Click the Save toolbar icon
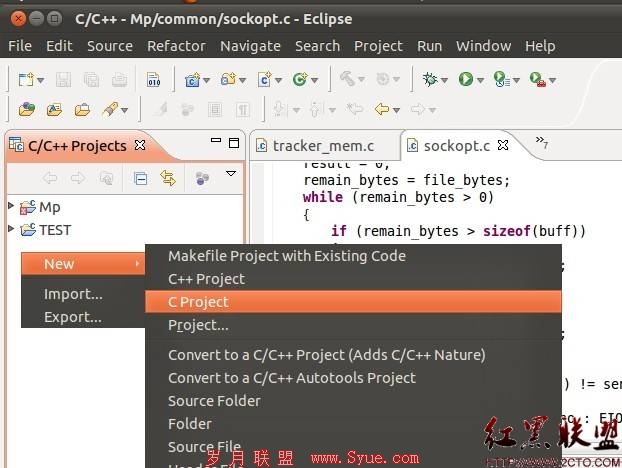Screen dimensions: 622x468 click(x=63, y=80)
